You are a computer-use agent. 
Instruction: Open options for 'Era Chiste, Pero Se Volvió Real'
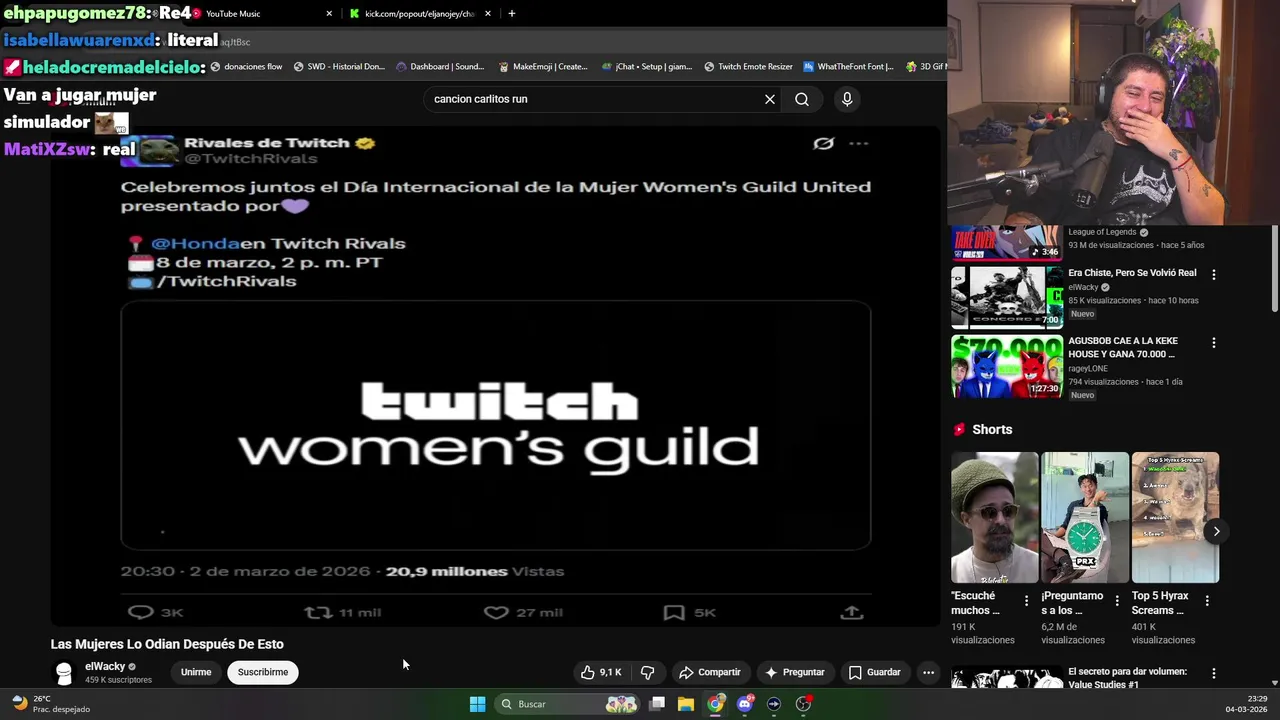[x=1214, y=274]
